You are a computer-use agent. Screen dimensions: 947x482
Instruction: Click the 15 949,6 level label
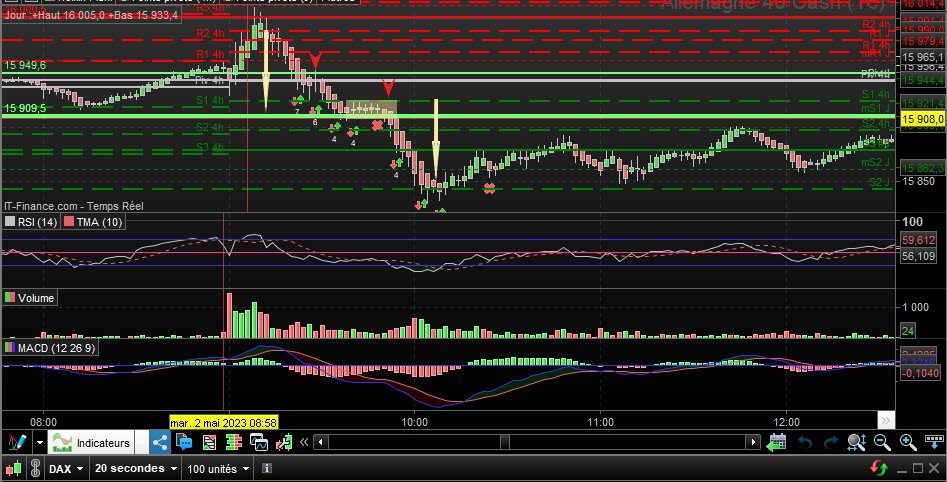tap(25, 65)
